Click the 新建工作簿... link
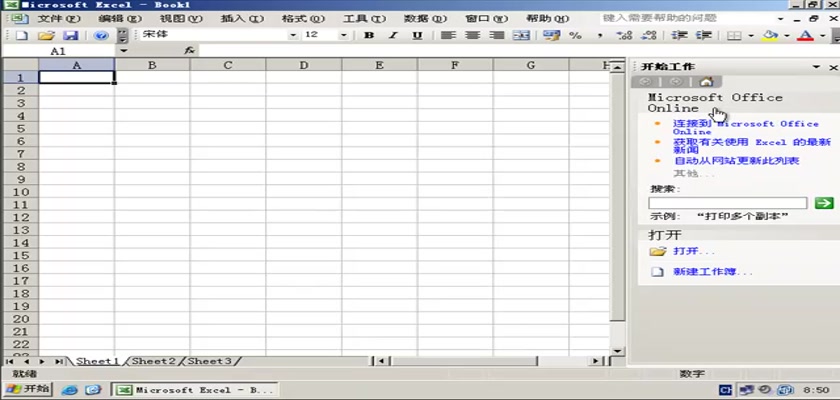 [712, 271]
